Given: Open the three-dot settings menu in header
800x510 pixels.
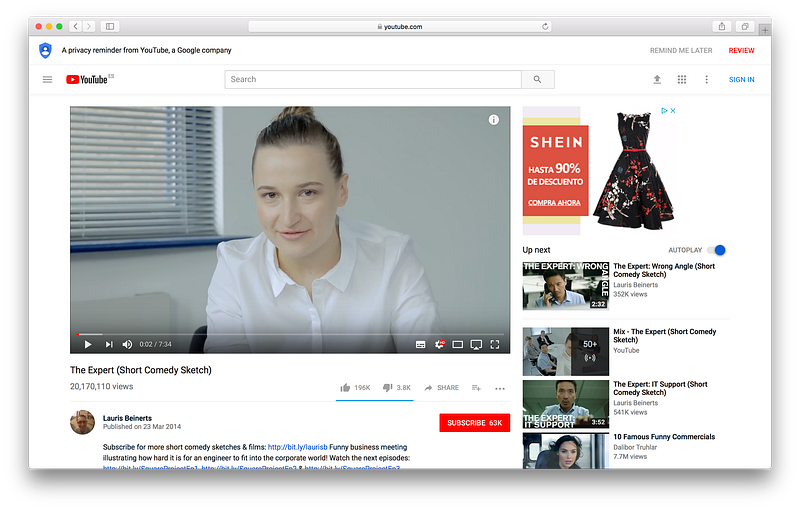Looking at the screenshot, I should coord(707,80).
